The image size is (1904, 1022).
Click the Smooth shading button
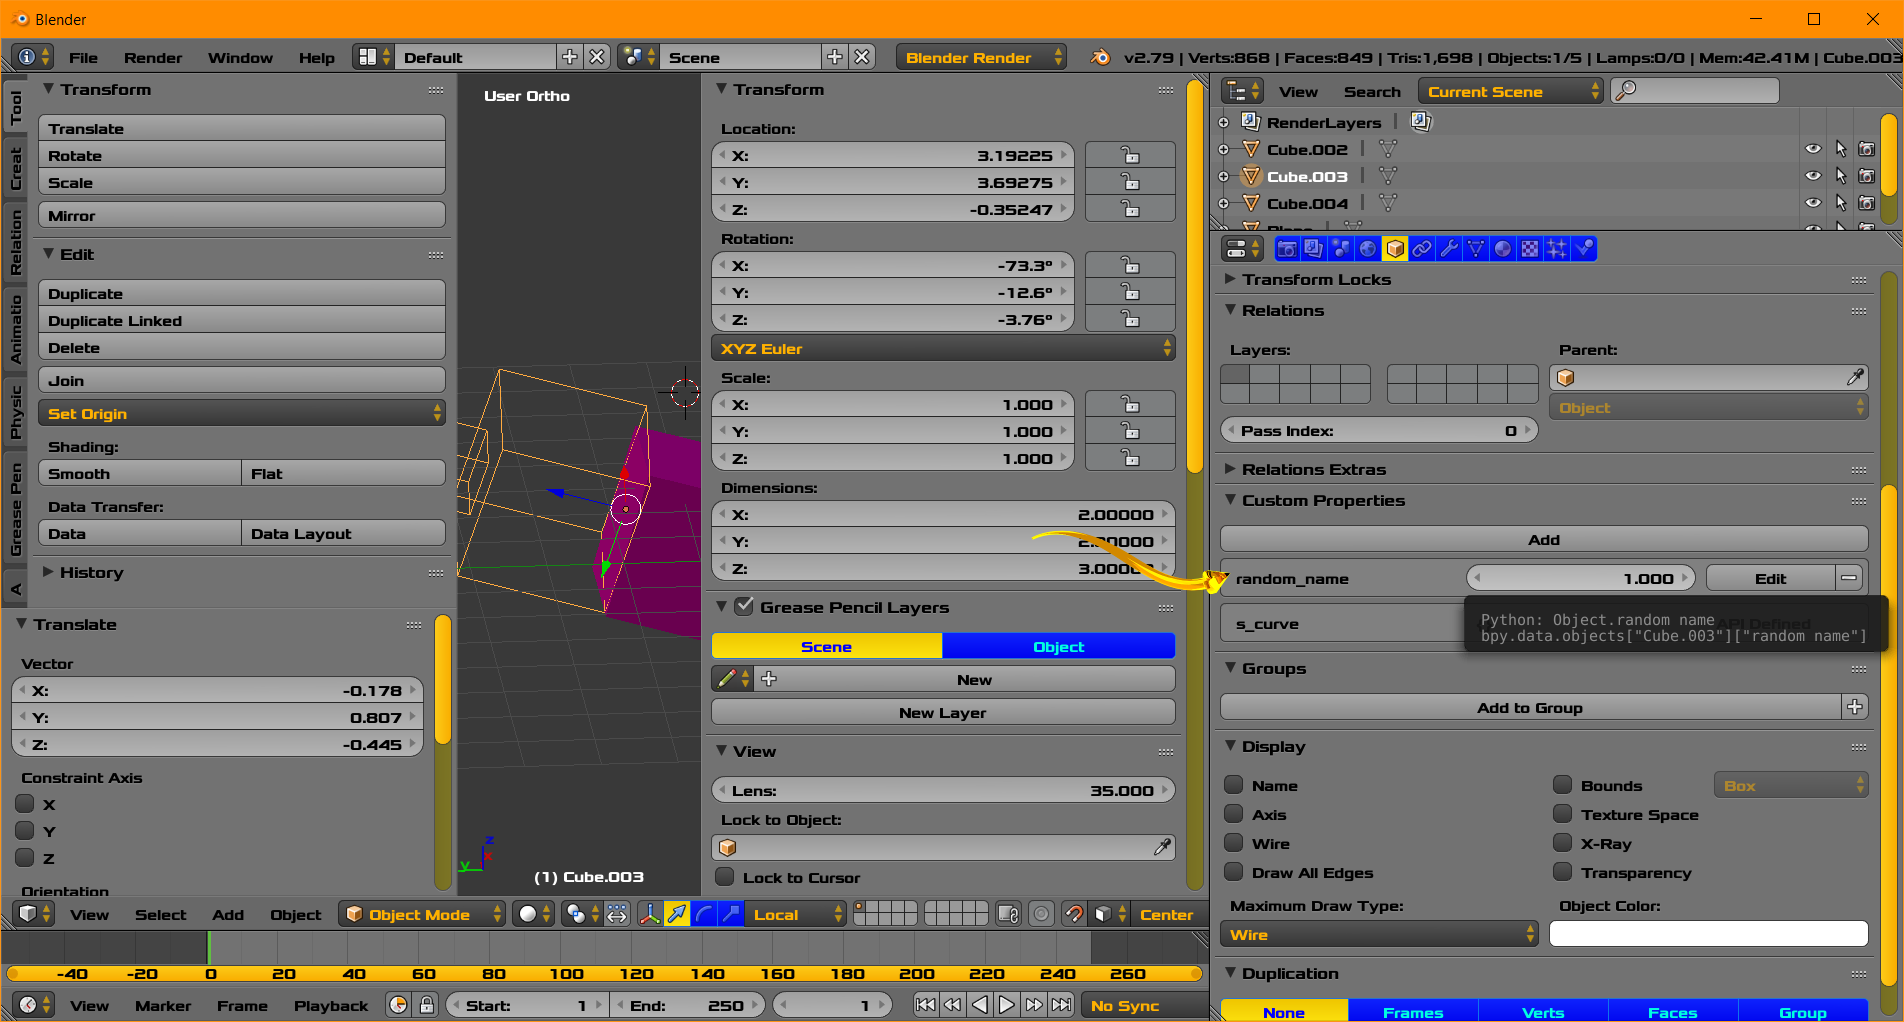coord(139,473)
